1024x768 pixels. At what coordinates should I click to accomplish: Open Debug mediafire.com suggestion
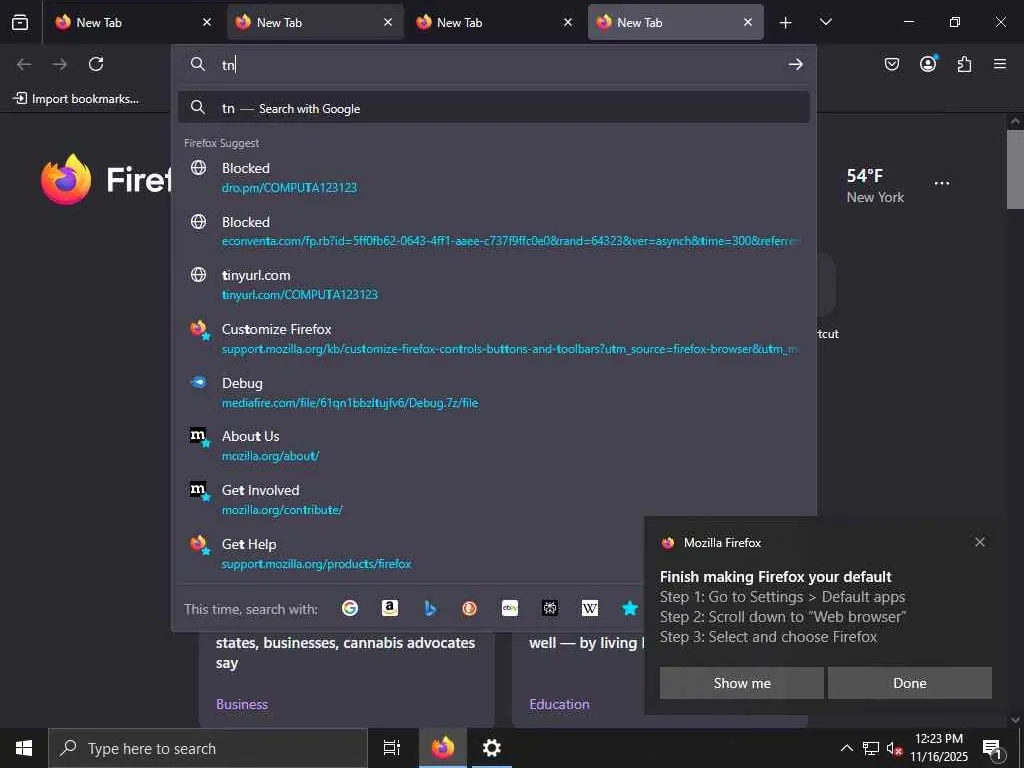(x=494, y=392)
